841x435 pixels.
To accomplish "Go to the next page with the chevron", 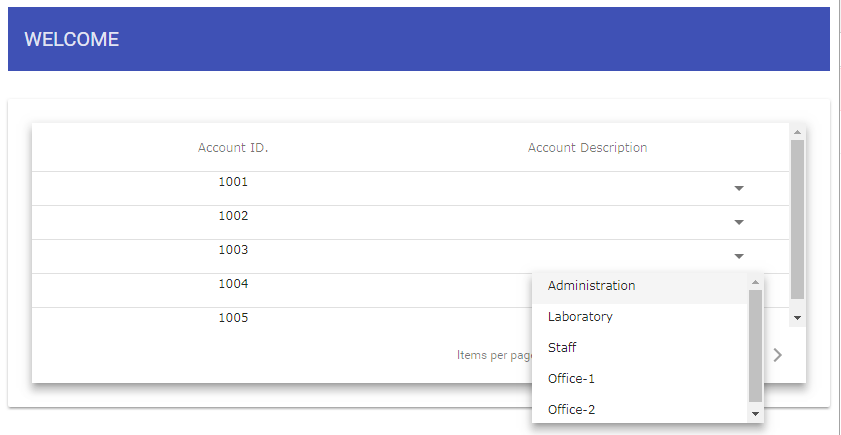I will pos(778,354).
